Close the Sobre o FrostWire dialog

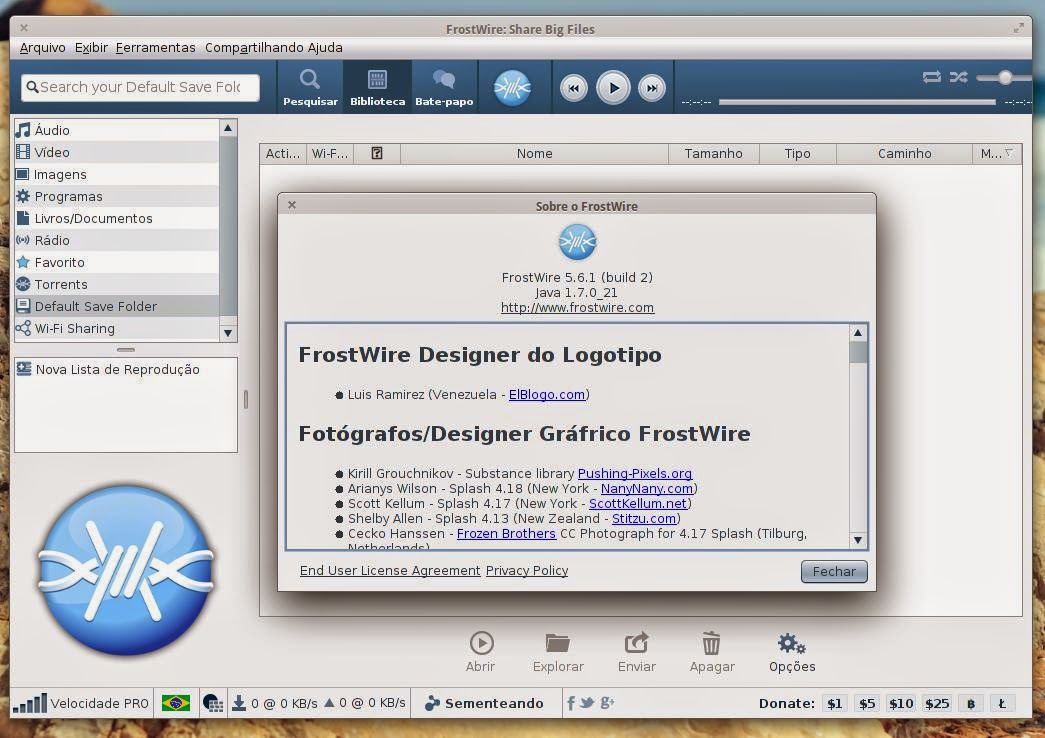coord(292,205)
